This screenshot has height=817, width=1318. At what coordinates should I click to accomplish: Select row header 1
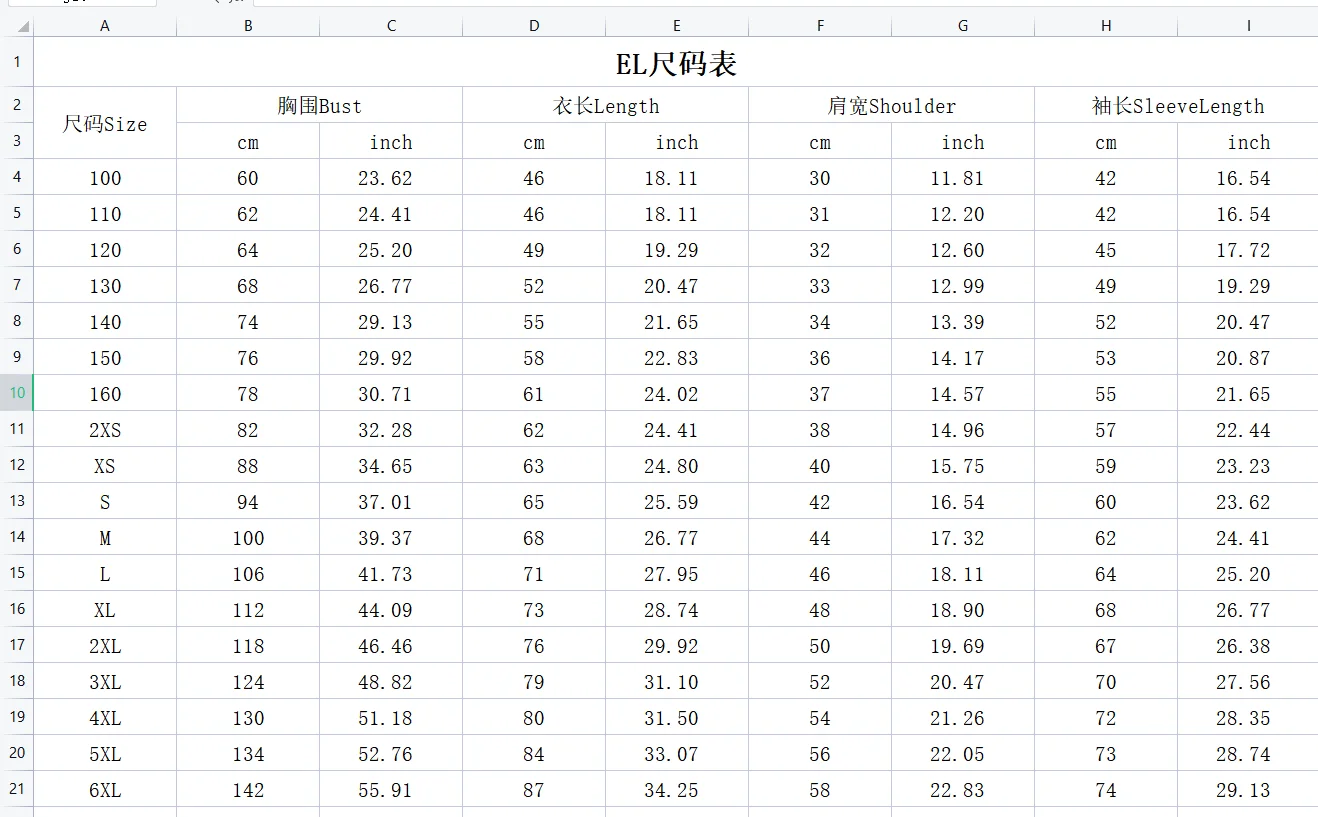(x=16, y=62)
